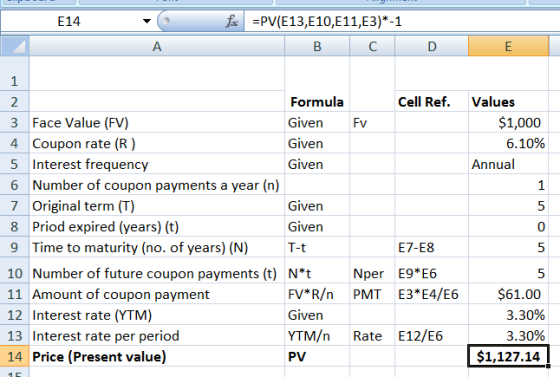Click 'Time to maturity (no. of years) (N)'

pos(157,247)
